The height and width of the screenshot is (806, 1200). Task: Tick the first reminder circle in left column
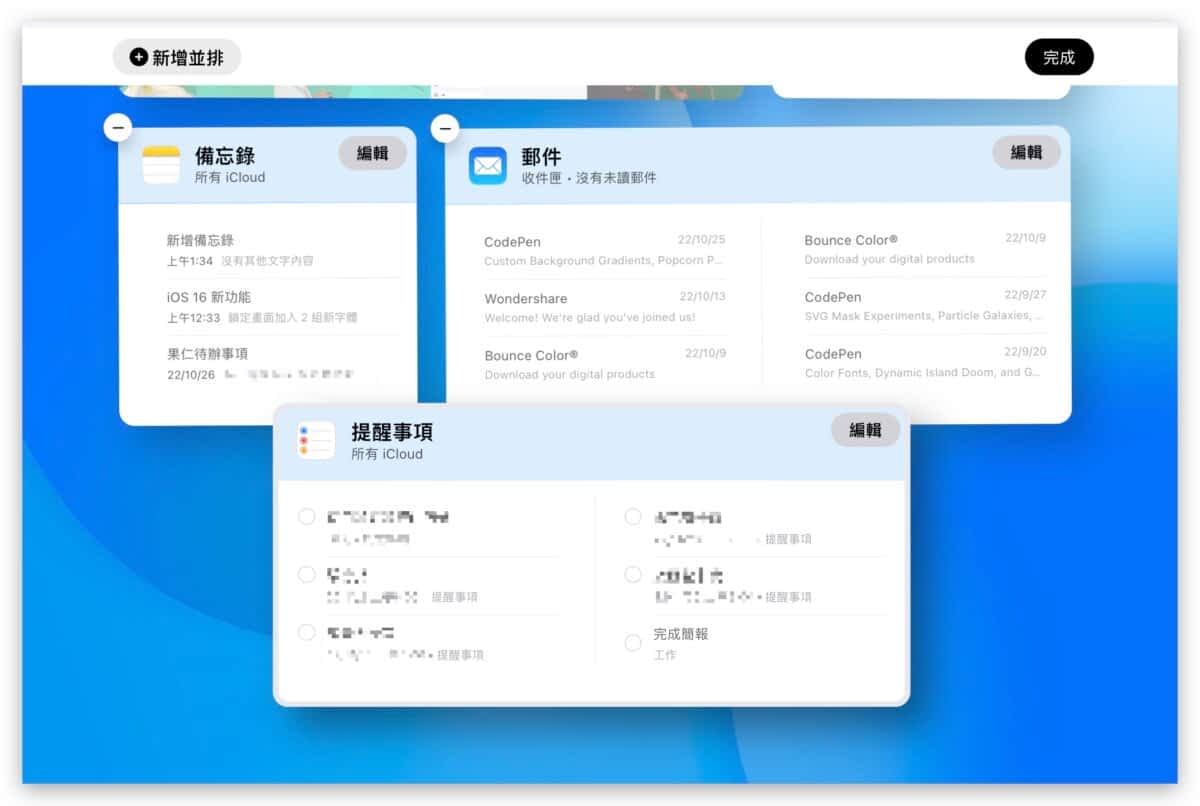pos(307,517)
